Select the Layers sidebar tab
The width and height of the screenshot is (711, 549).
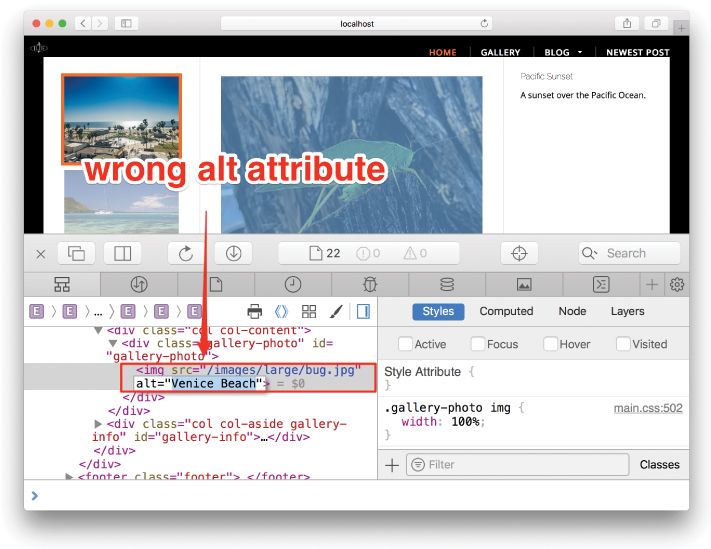[x=627, y=312]
